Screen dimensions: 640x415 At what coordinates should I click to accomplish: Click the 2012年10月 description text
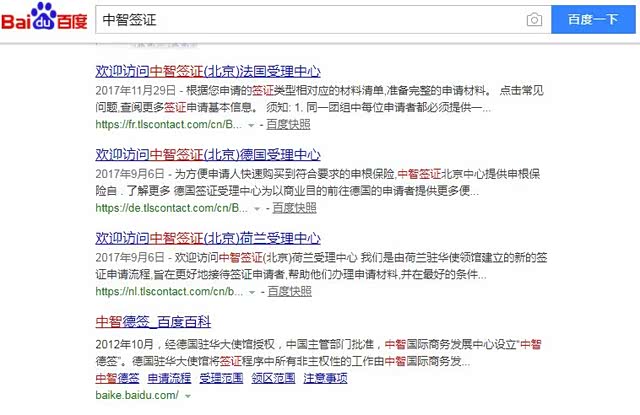click(318, 353)
